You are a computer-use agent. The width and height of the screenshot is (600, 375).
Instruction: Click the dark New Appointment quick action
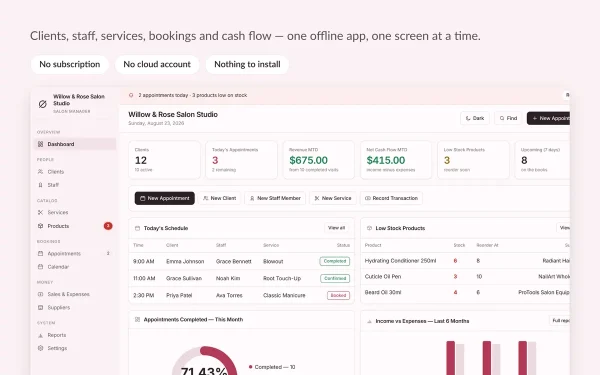click(x=165, y=198)
